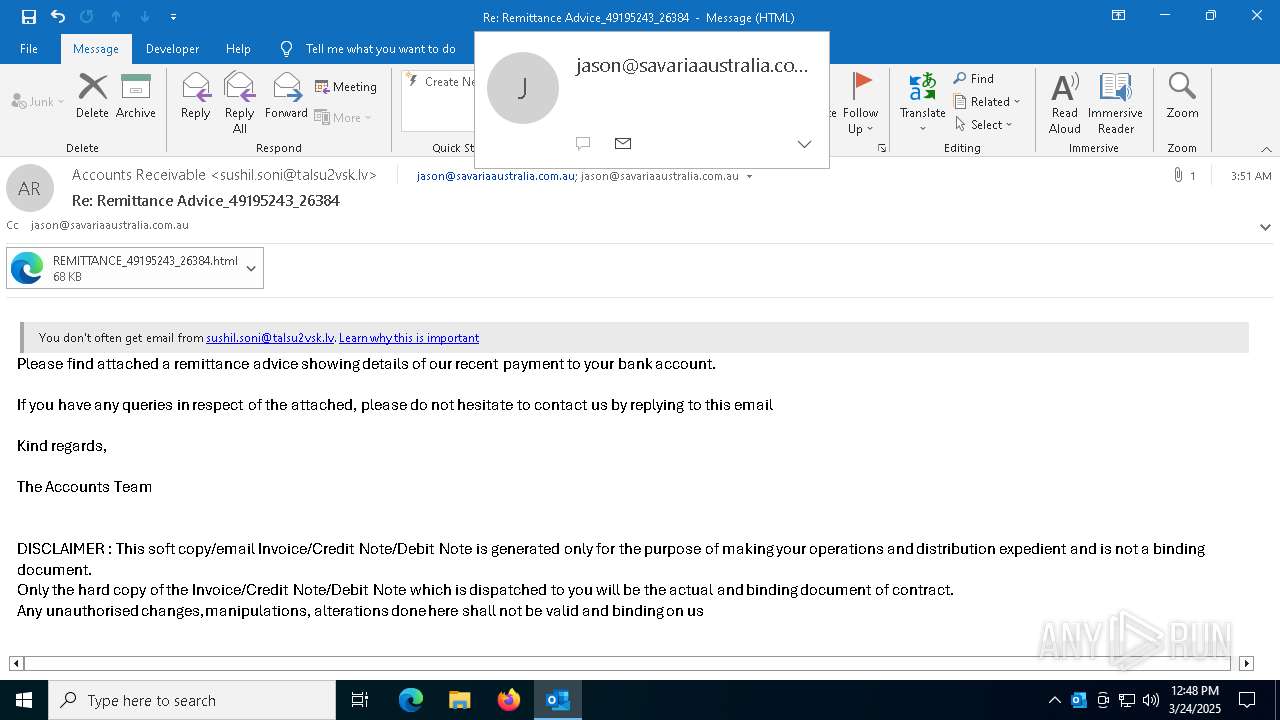Screen dimensions: 1280x720
Task: Open the Junk dropdown
Action: point(38,101)
